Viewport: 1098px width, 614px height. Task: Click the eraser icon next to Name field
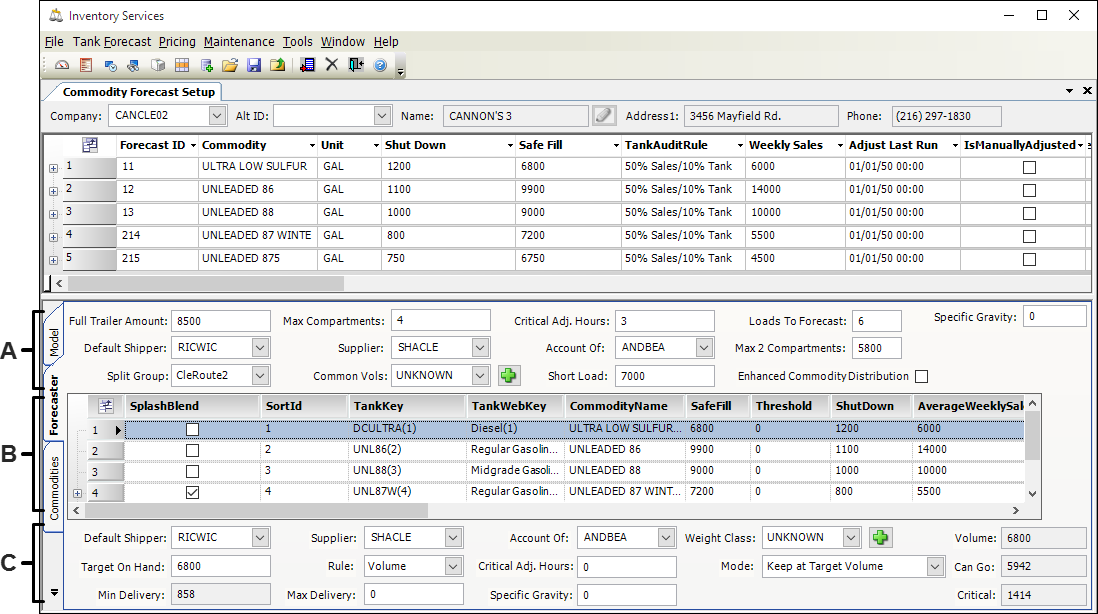click(x=603, y=116)
